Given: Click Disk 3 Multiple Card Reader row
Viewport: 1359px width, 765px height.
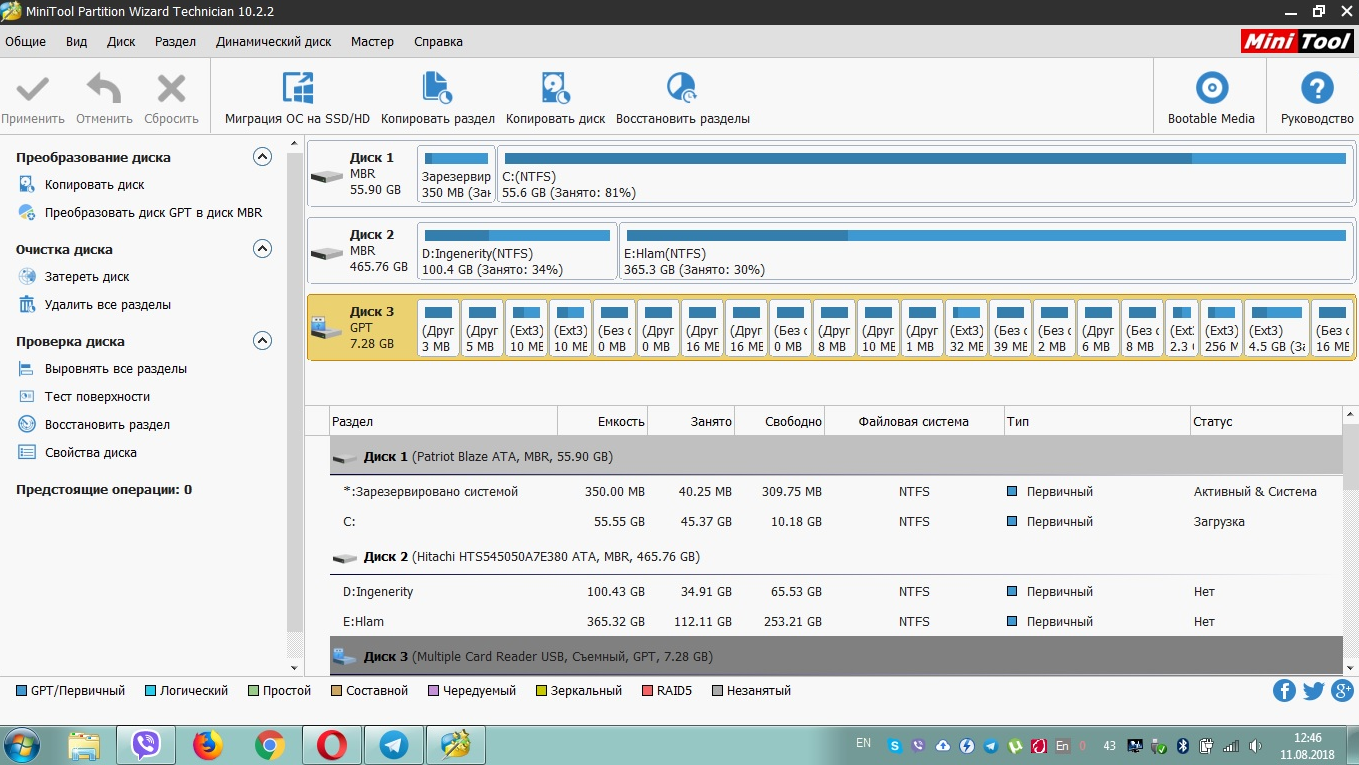Looking at the screenshot, I should click(836, 656).
